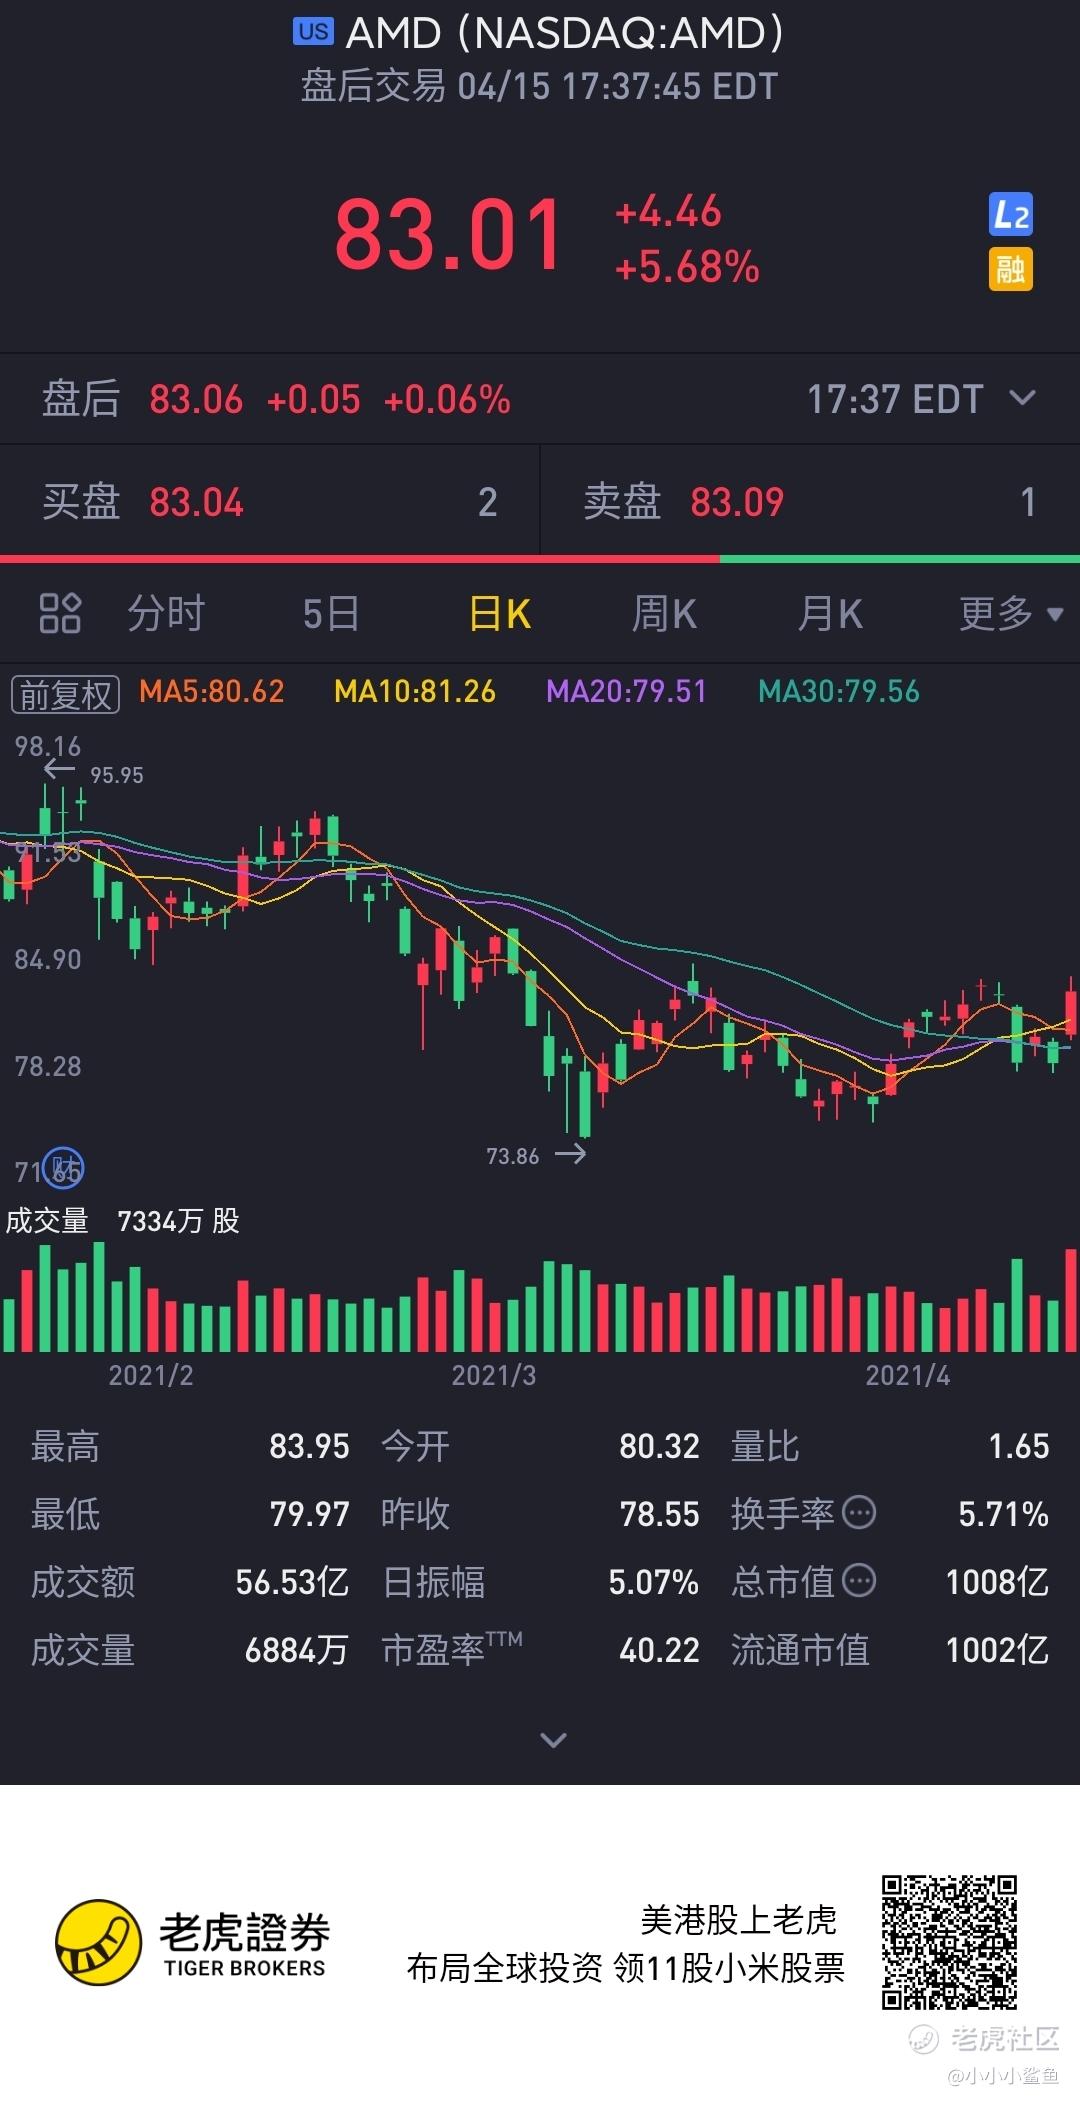Image resolution: width=1080 pixels, height=2101 pixels.
Task: Tap the 盘后 83.06 after-hours quote
Action: (x=276, y=399)
